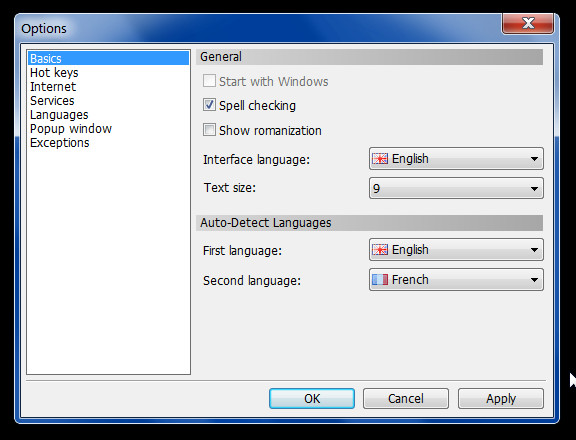
Task: Open the First language dropdown arrow
Action: click(x=534, y=250)
